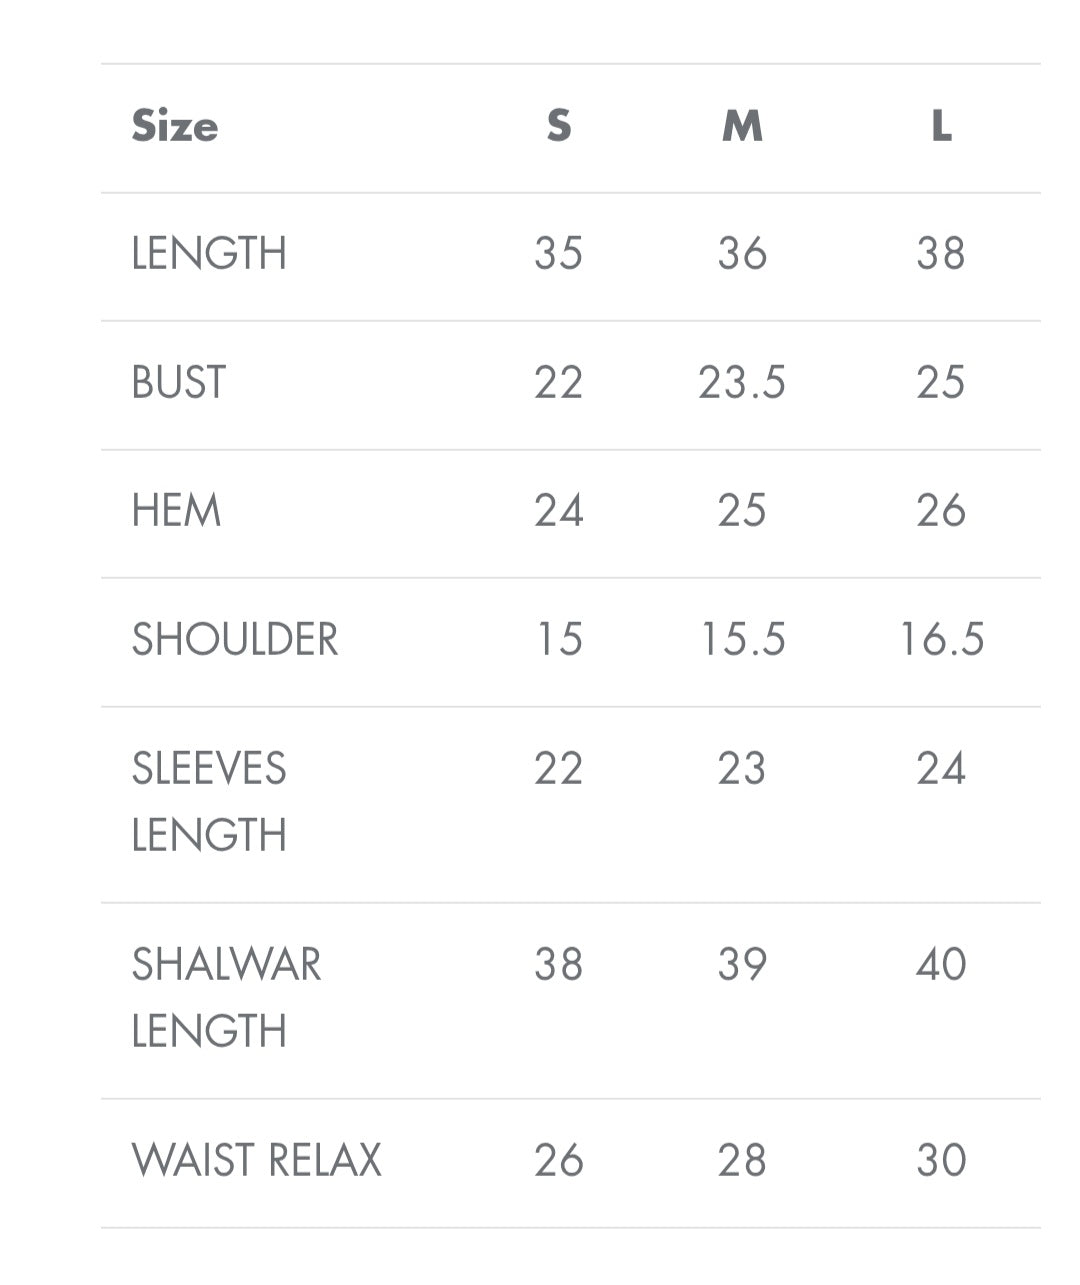This screenshot has width=1080, height=1285.
Task: Click the shoulder value 15.5 for medium
Action: point(742,640)
